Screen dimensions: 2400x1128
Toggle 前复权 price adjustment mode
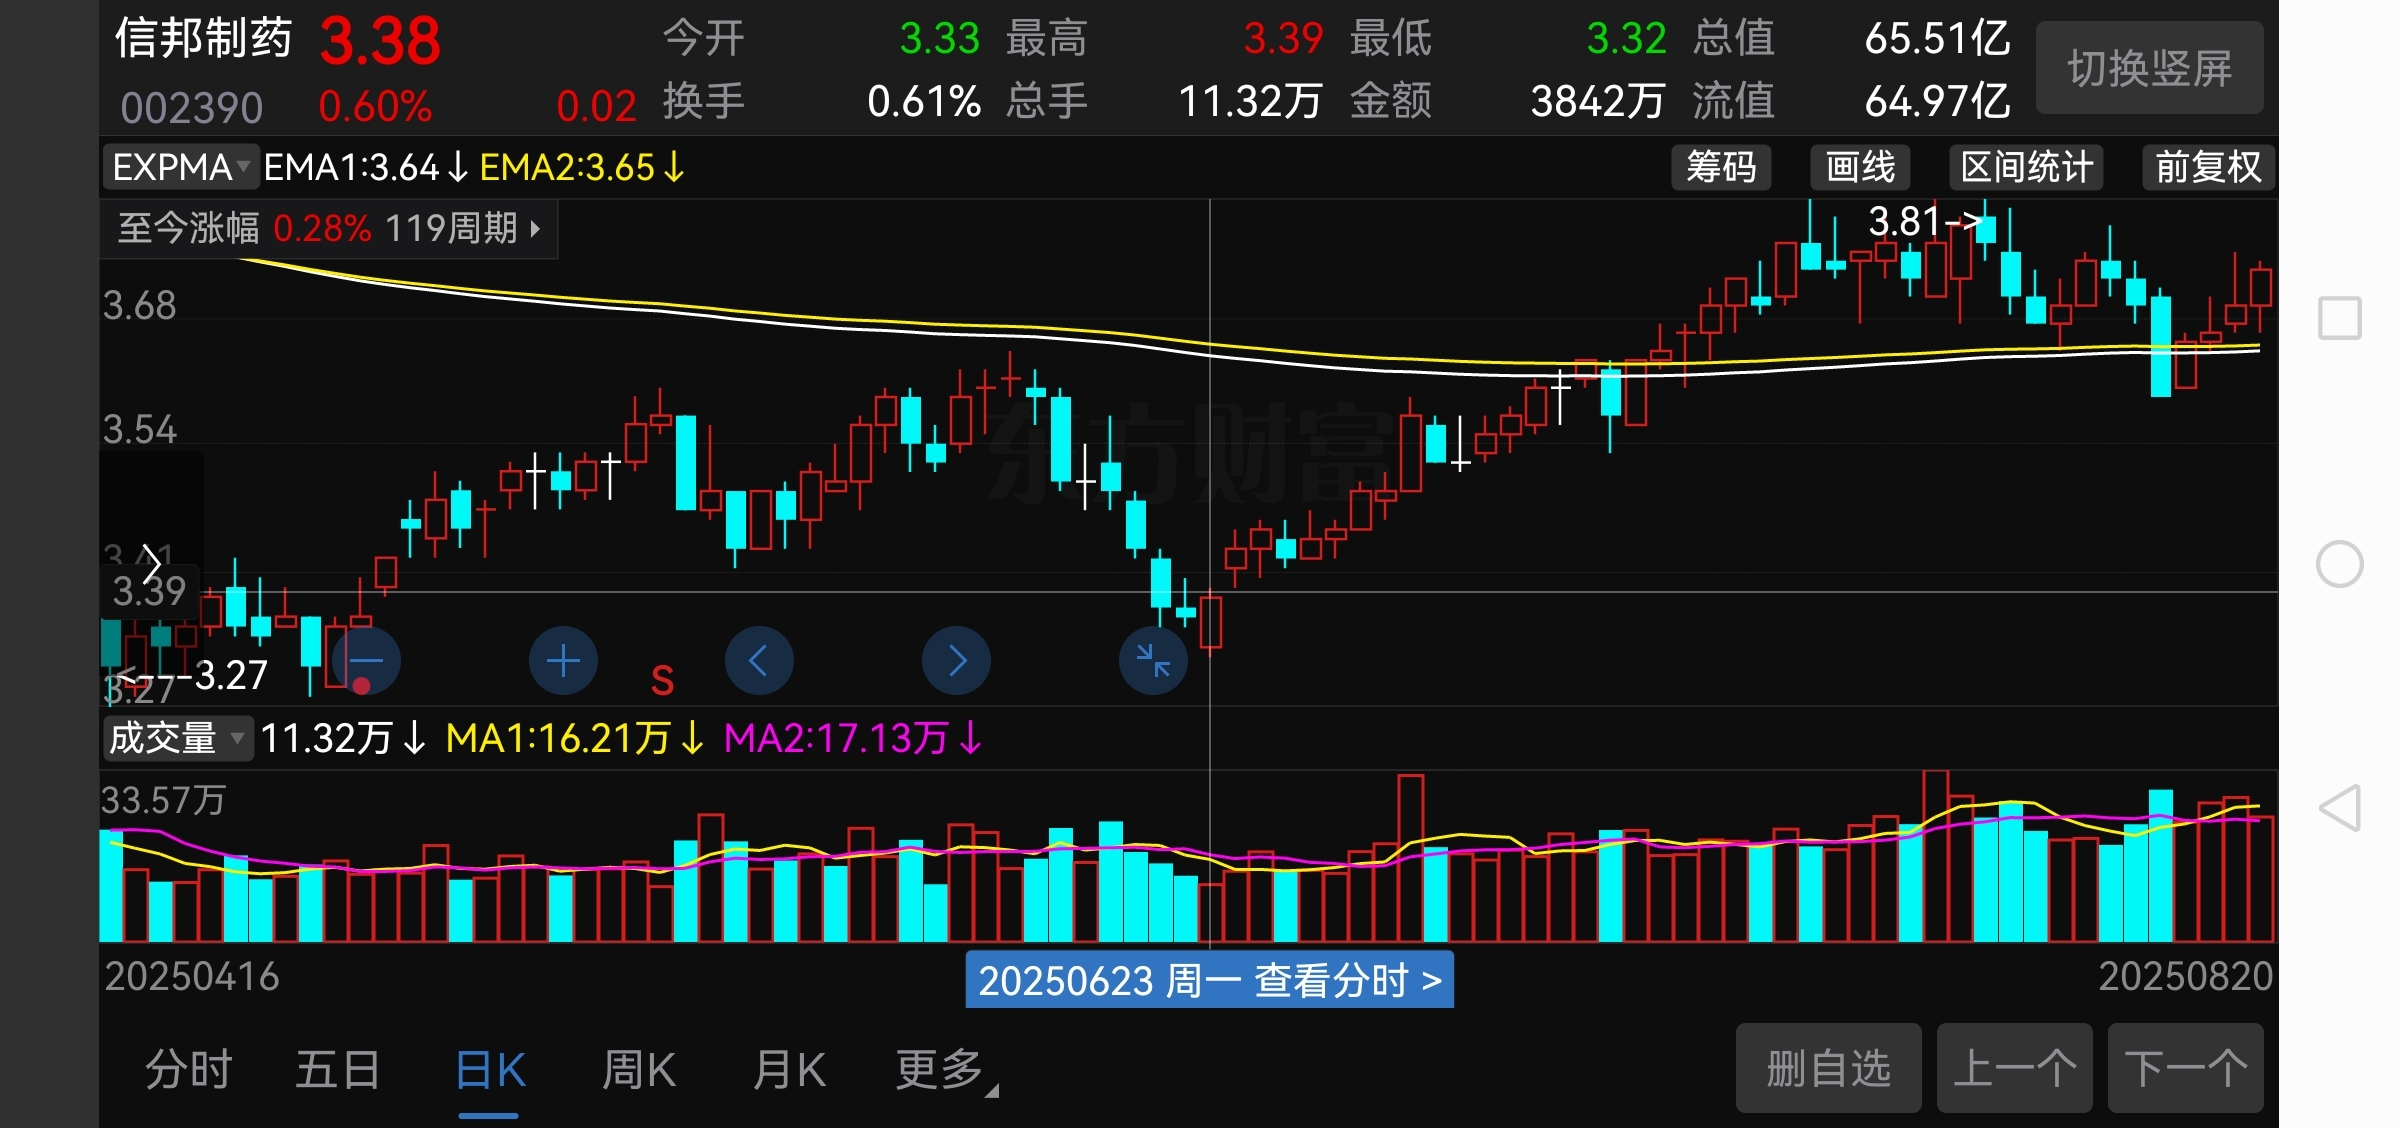(x=2208, y=167)
